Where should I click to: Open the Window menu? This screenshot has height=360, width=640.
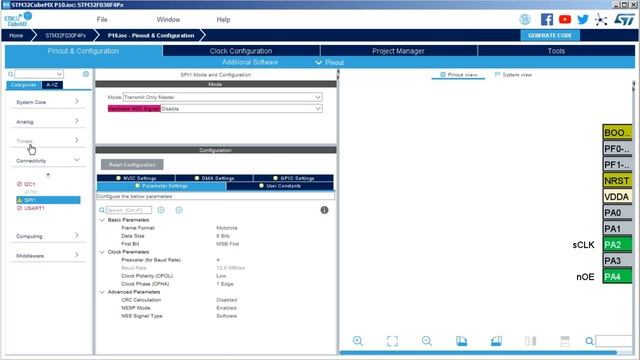(x=168, y=20)
